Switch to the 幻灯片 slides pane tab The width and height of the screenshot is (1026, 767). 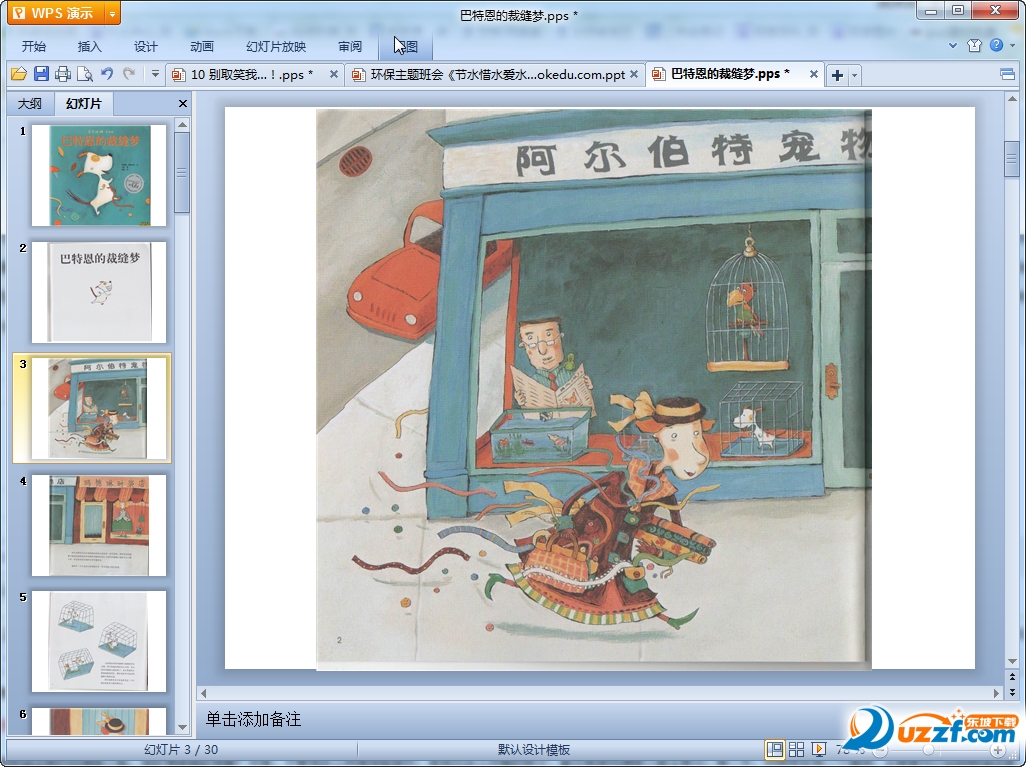[84, 103]
